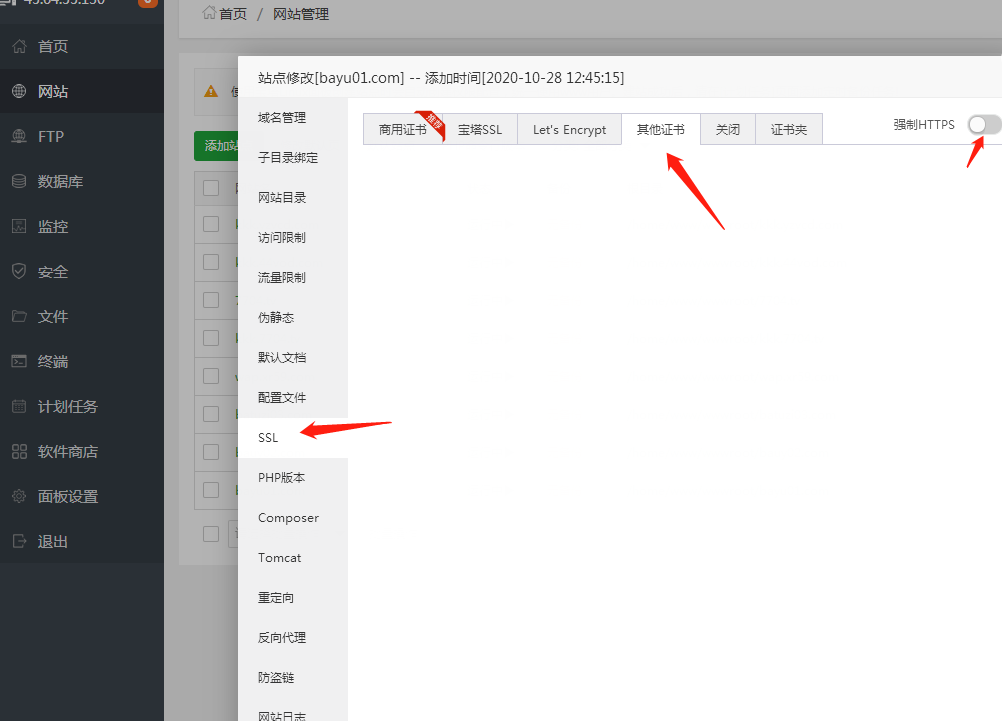Open 网站目录 settings
Viewport: 1002px width, 721px height.
click(293, 198)
